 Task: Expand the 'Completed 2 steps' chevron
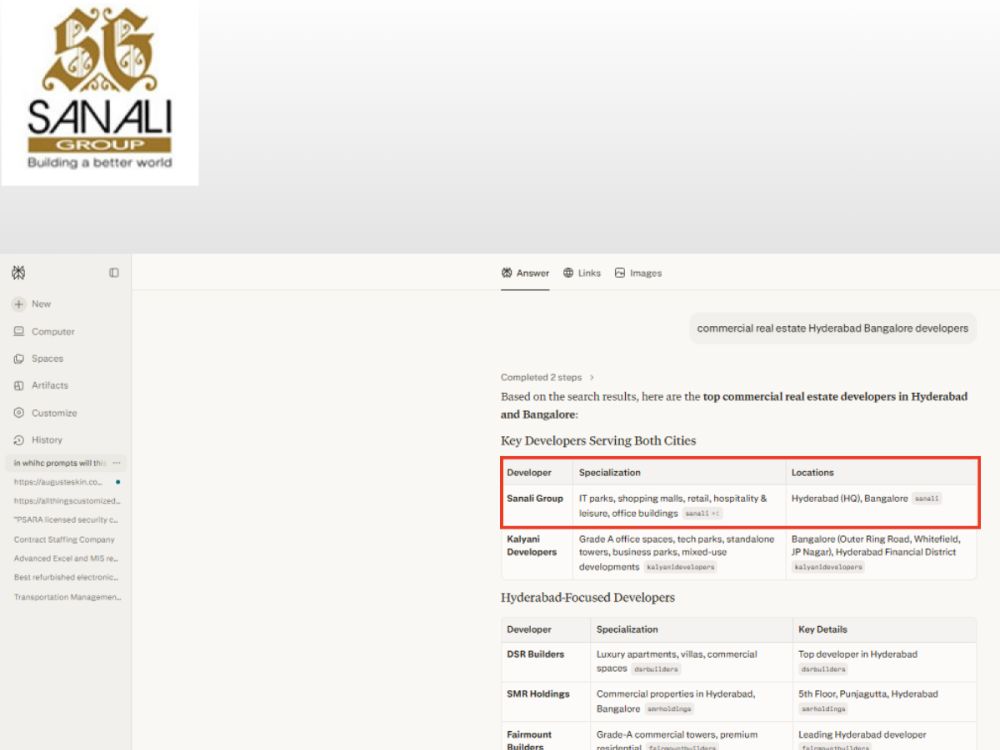(x=592, y=378)
